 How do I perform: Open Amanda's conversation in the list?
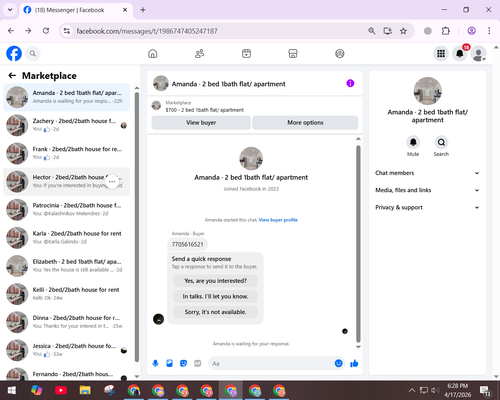(x=67, y=97)
